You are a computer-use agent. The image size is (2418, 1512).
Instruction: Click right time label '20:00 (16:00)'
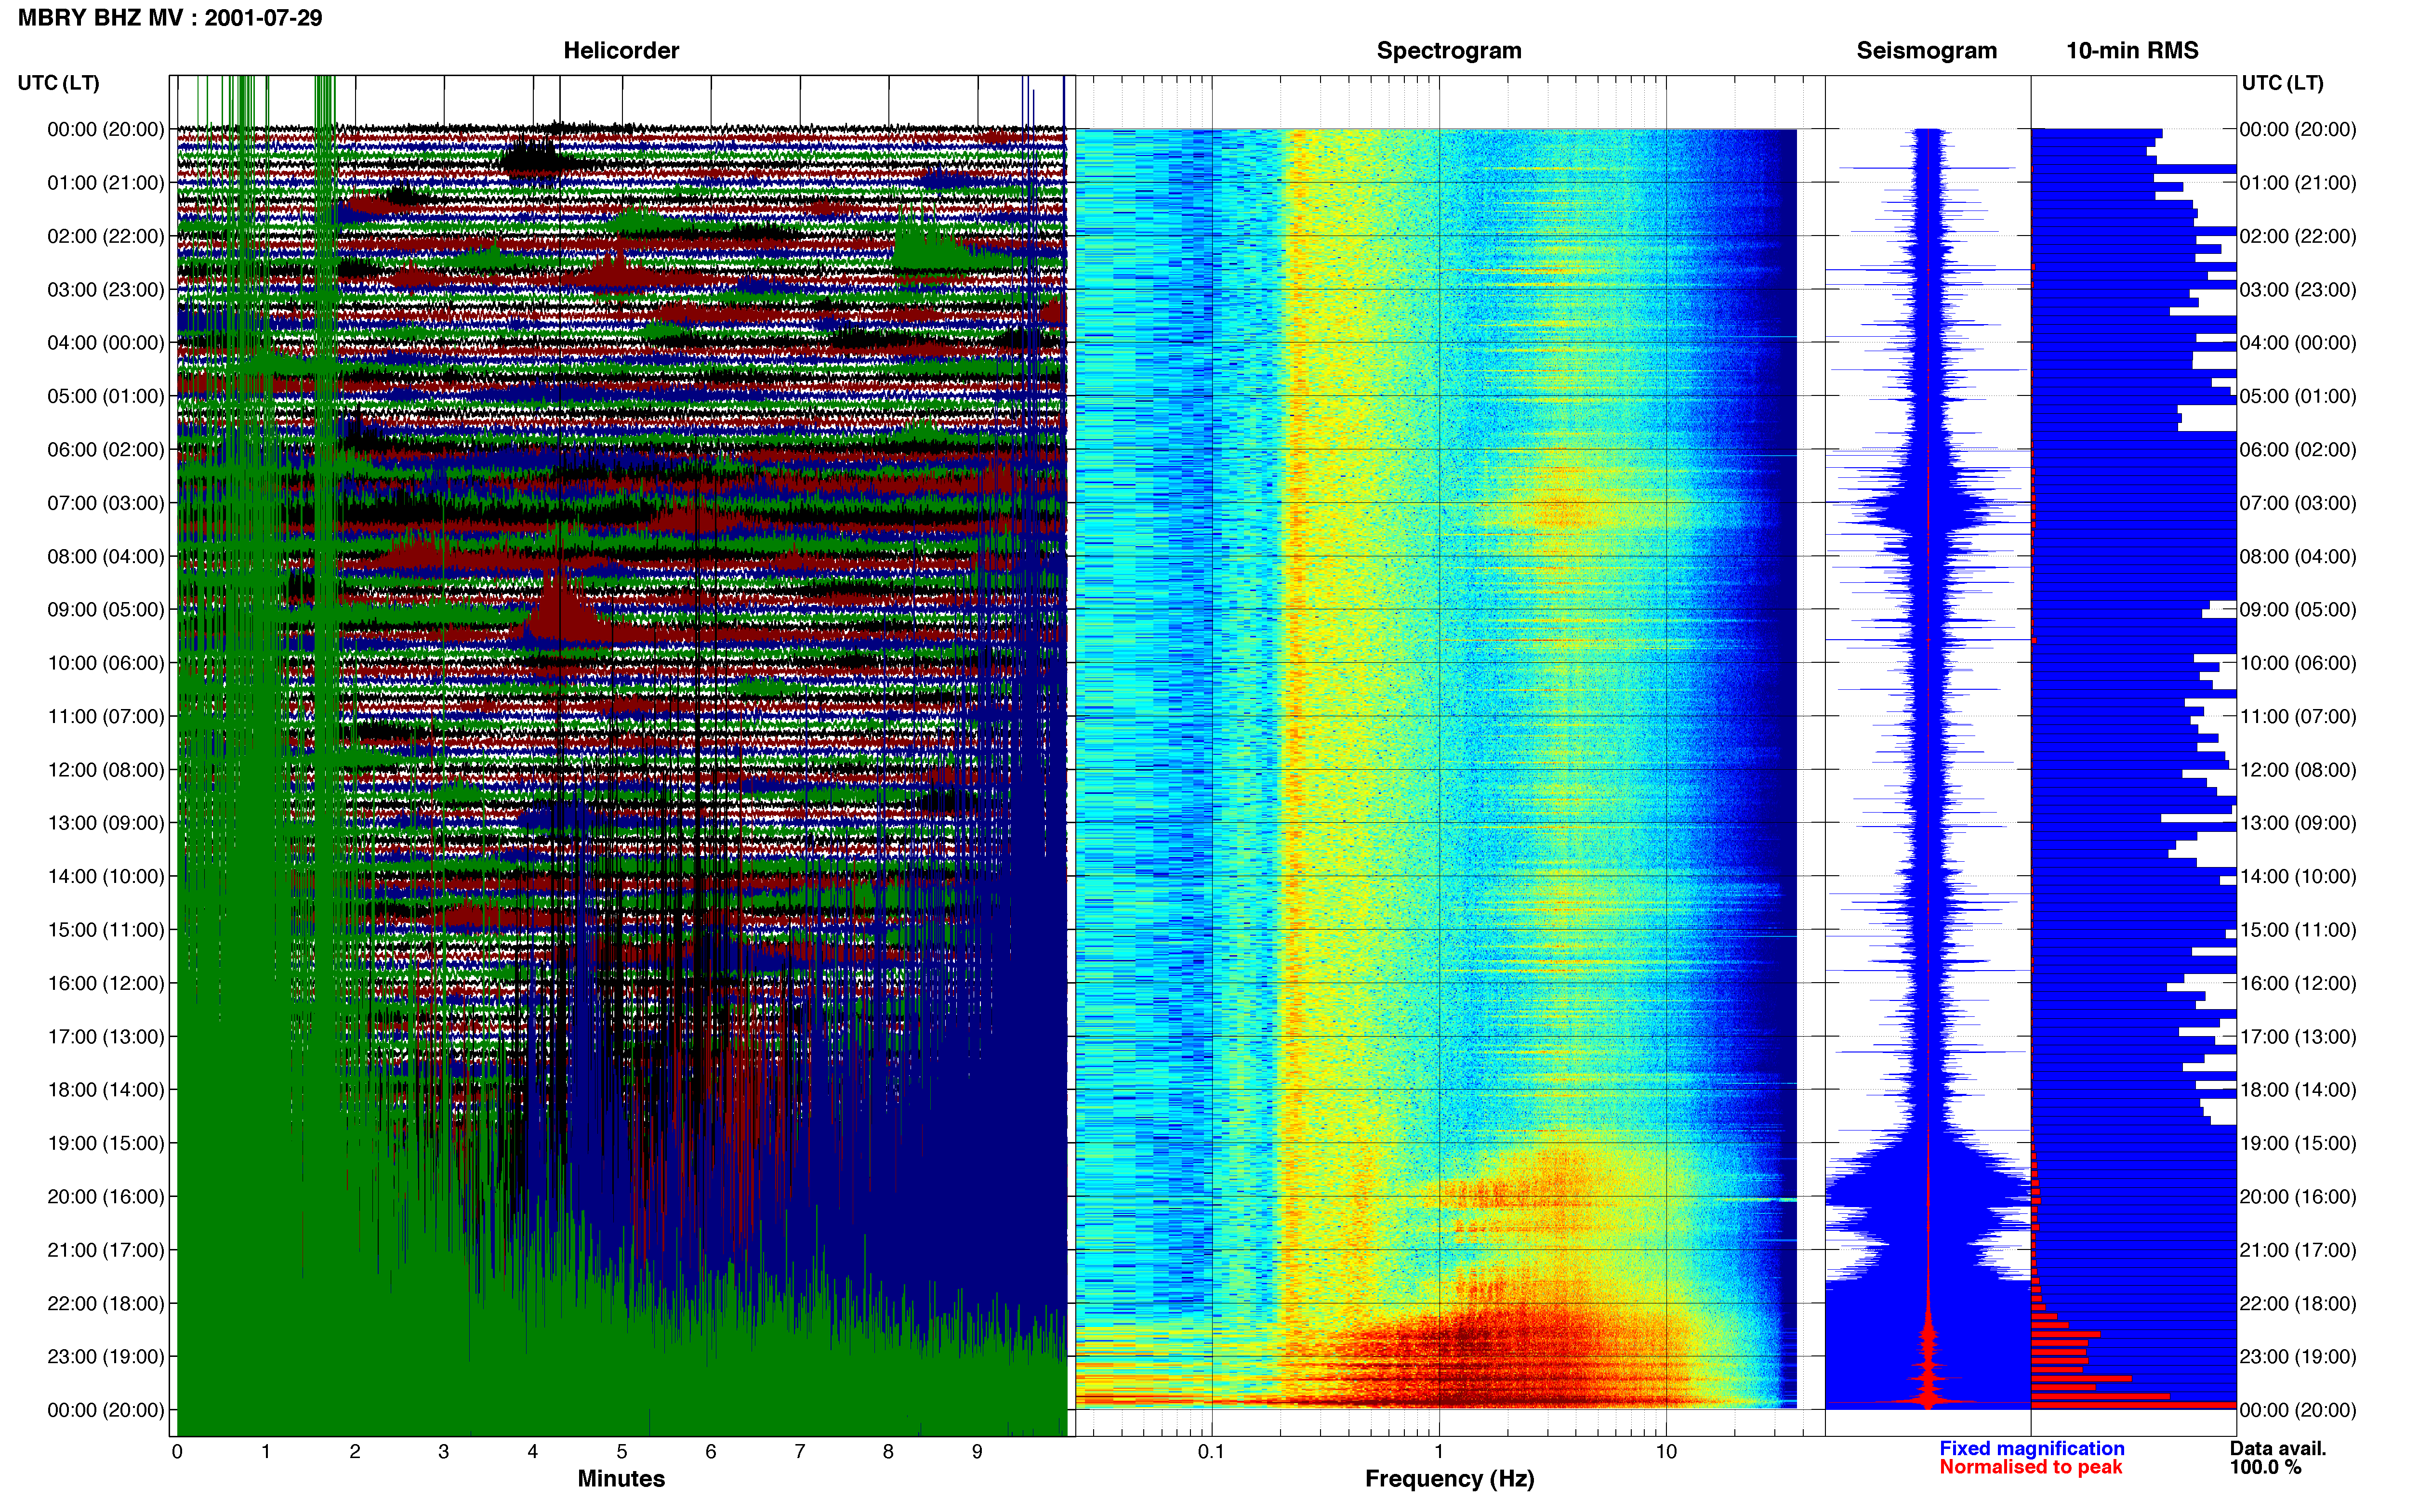(x=2298, y=1197)
